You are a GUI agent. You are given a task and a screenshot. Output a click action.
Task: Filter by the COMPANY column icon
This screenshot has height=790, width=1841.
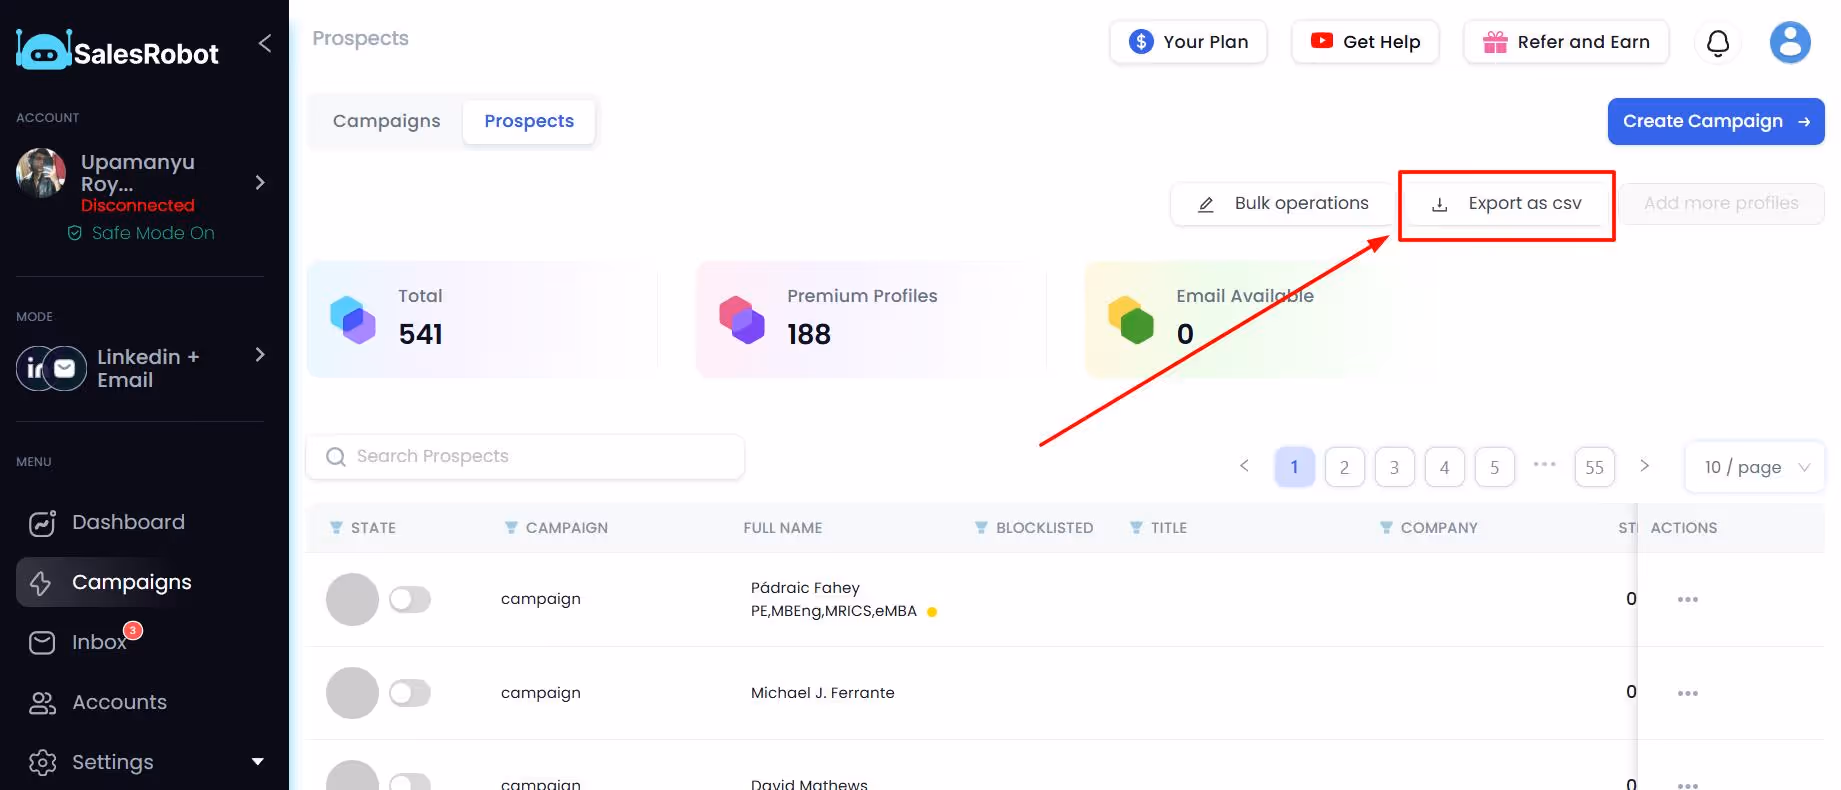pyautogui.click(x=1386, y=528)
